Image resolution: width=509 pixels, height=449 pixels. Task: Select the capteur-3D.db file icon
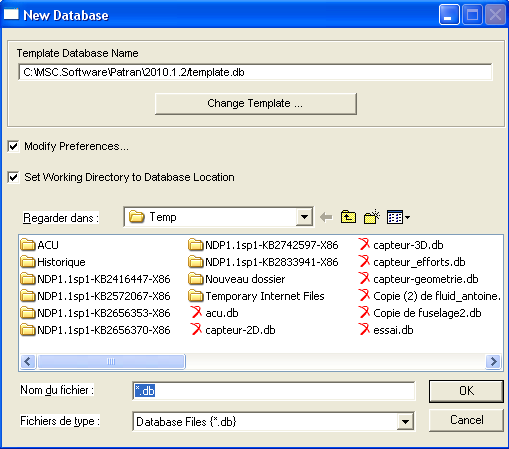click(364, 245)
